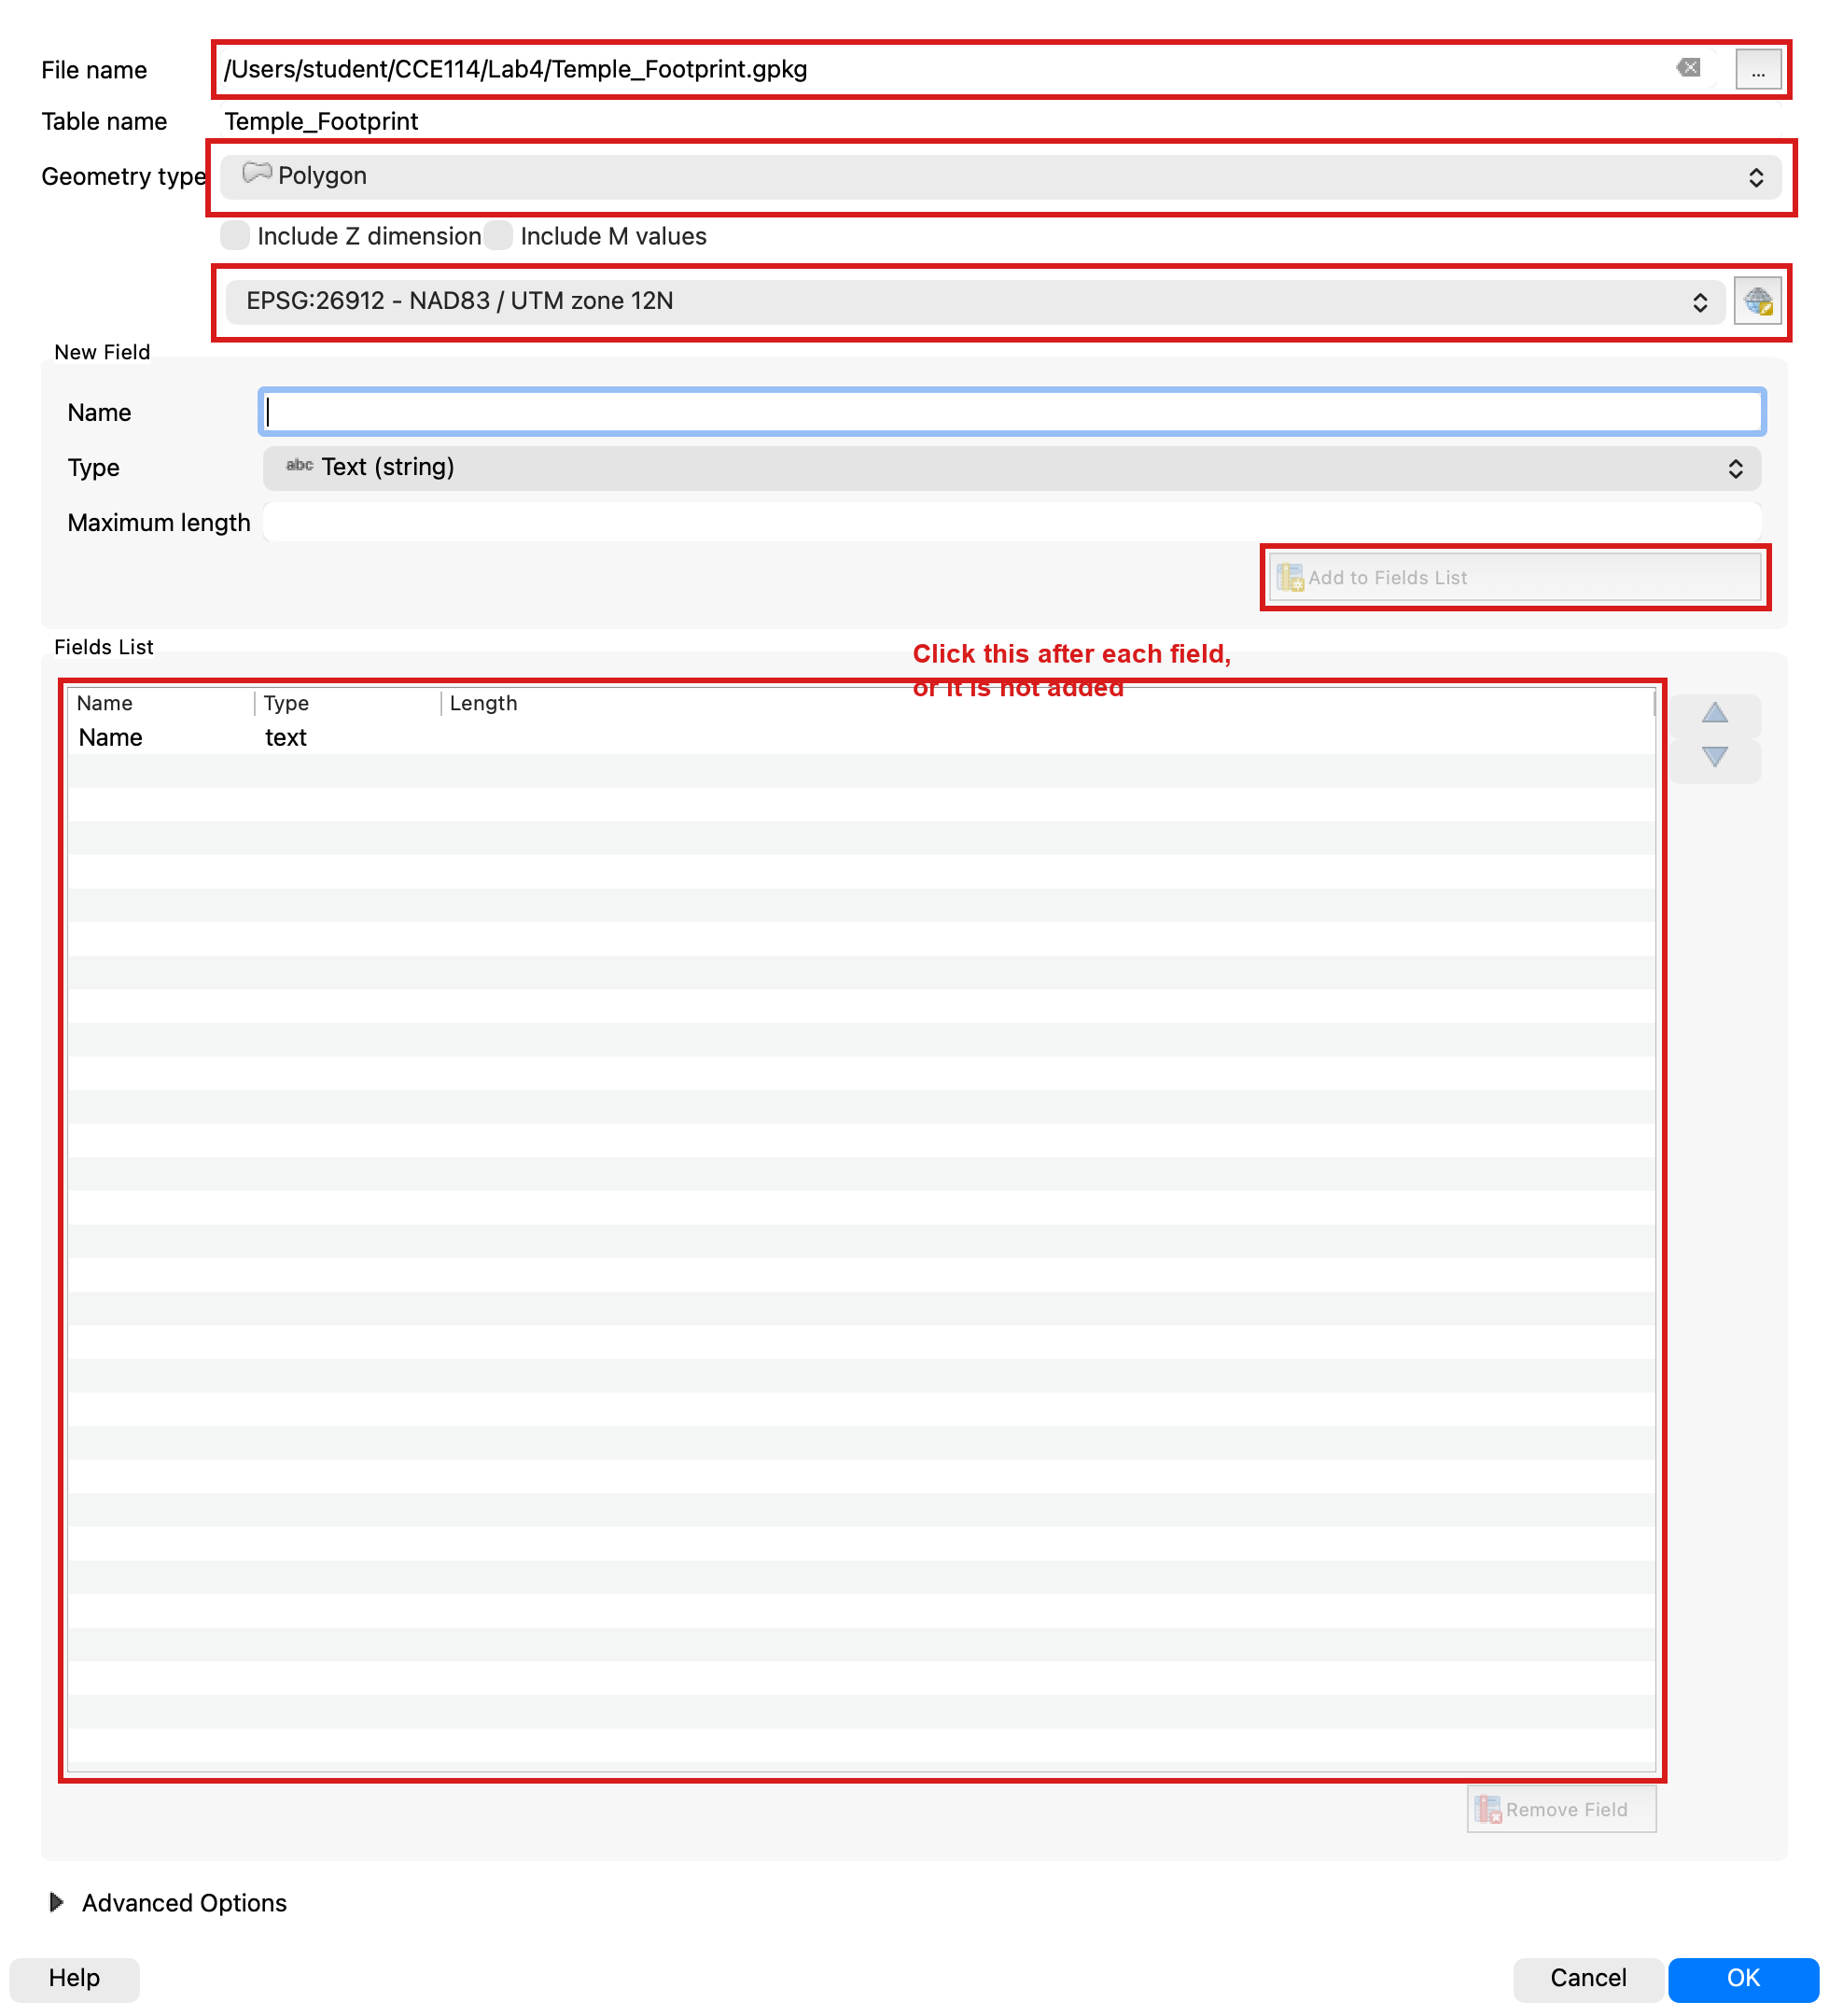Open the Select CRS globe icon
The height and width of the screenshot is (2016, 1829).
tap(1757, 301)
